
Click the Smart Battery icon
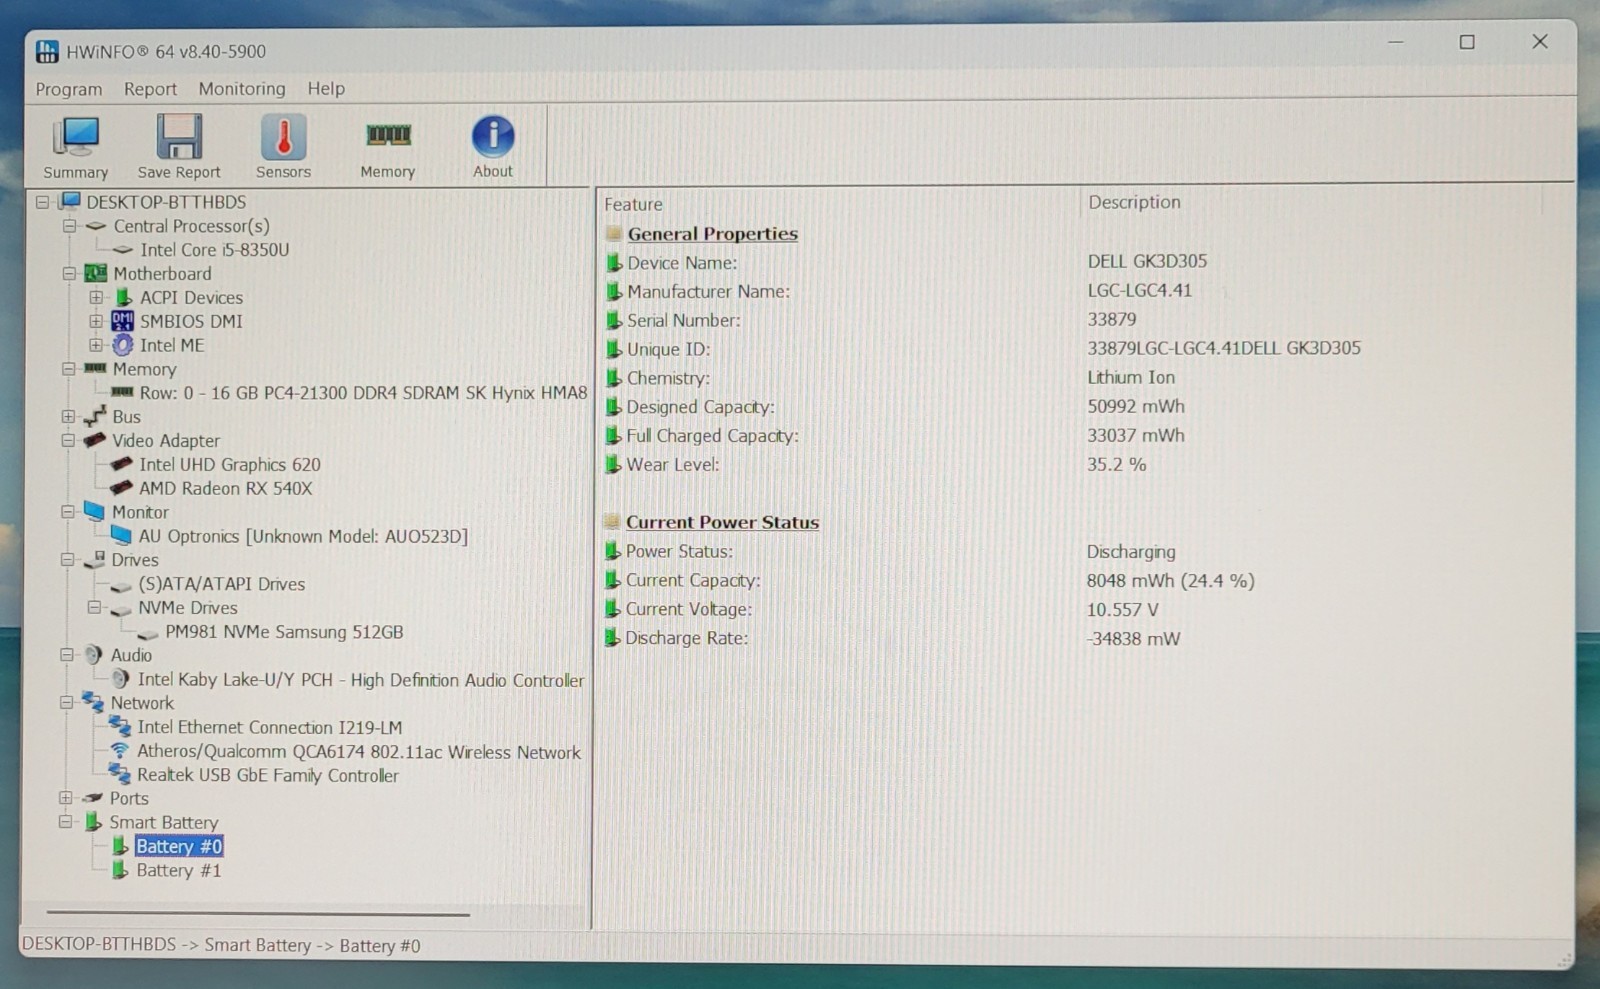pos(93,822)
